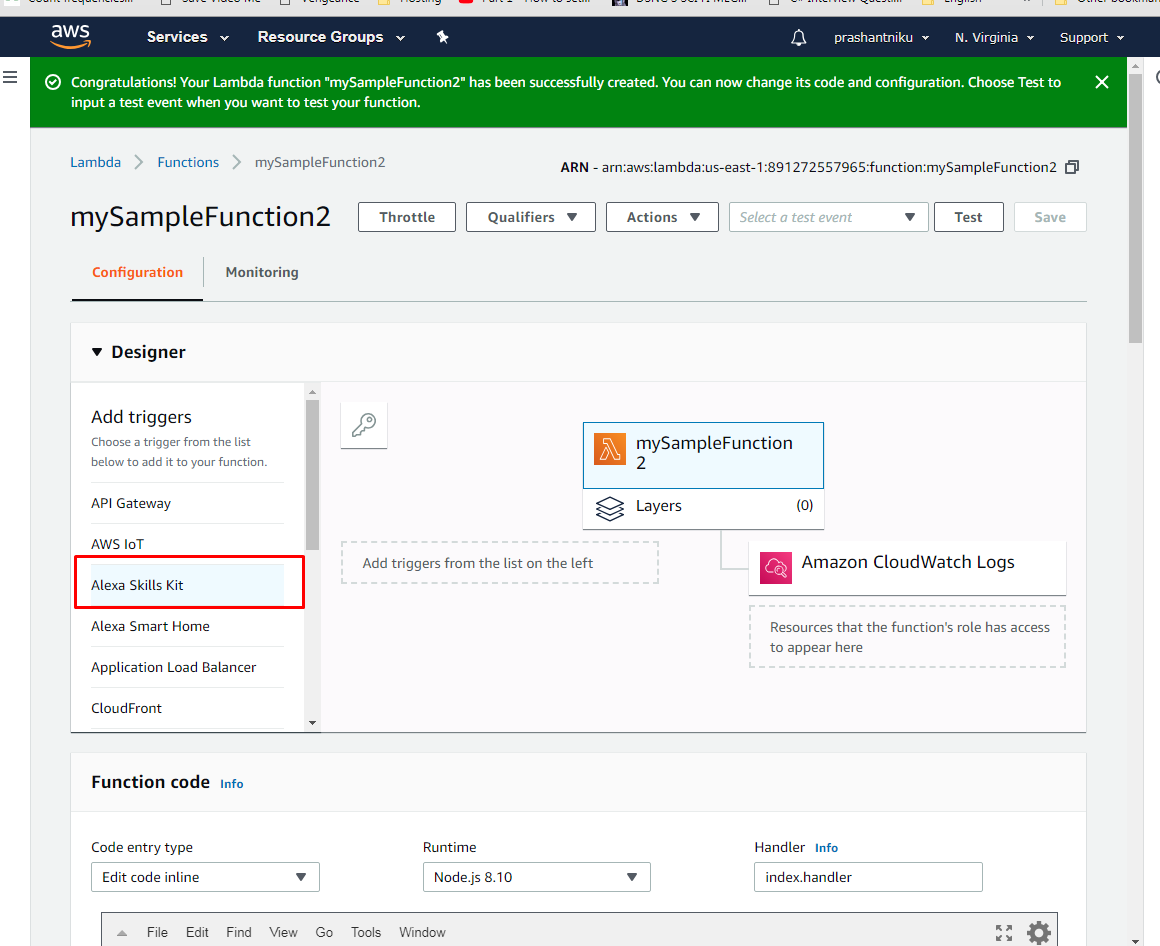Open the Code entry type dropdown

click(x=206, y=877)
